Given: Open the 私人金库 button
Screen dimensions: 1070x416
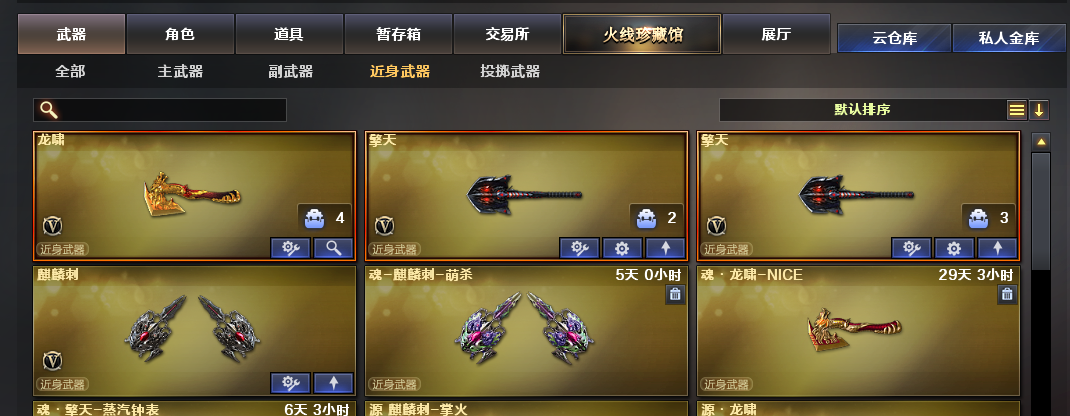Looking at the screenshot, I should (x=1009, y=38).
